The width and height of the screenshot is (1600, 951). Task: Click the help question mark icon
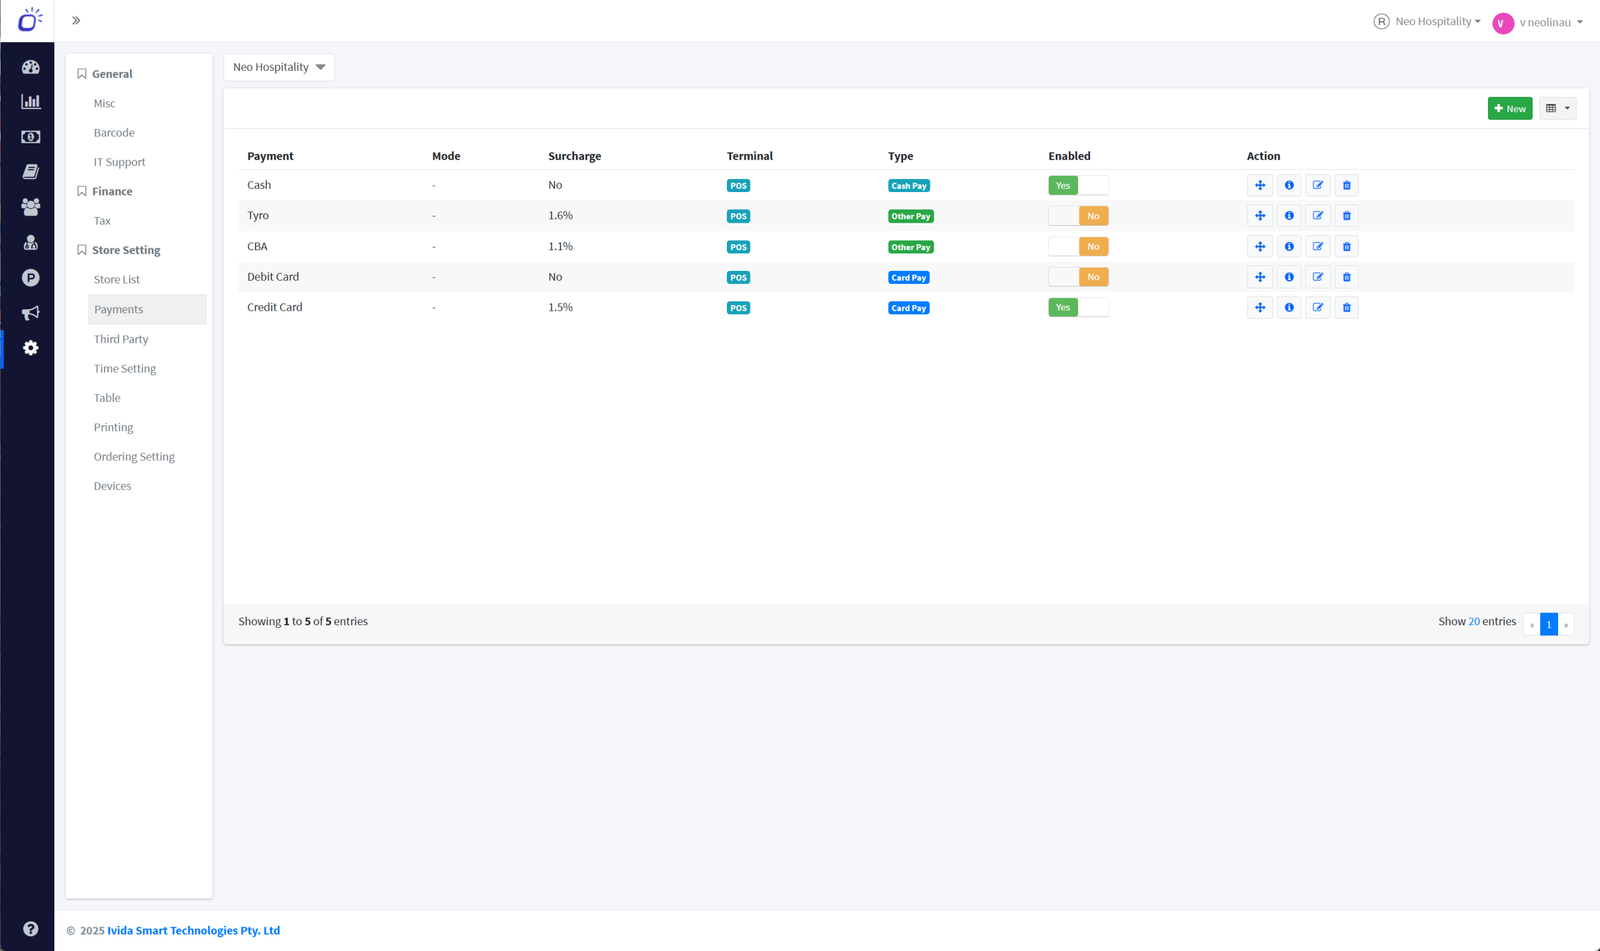tap(31, 929)
